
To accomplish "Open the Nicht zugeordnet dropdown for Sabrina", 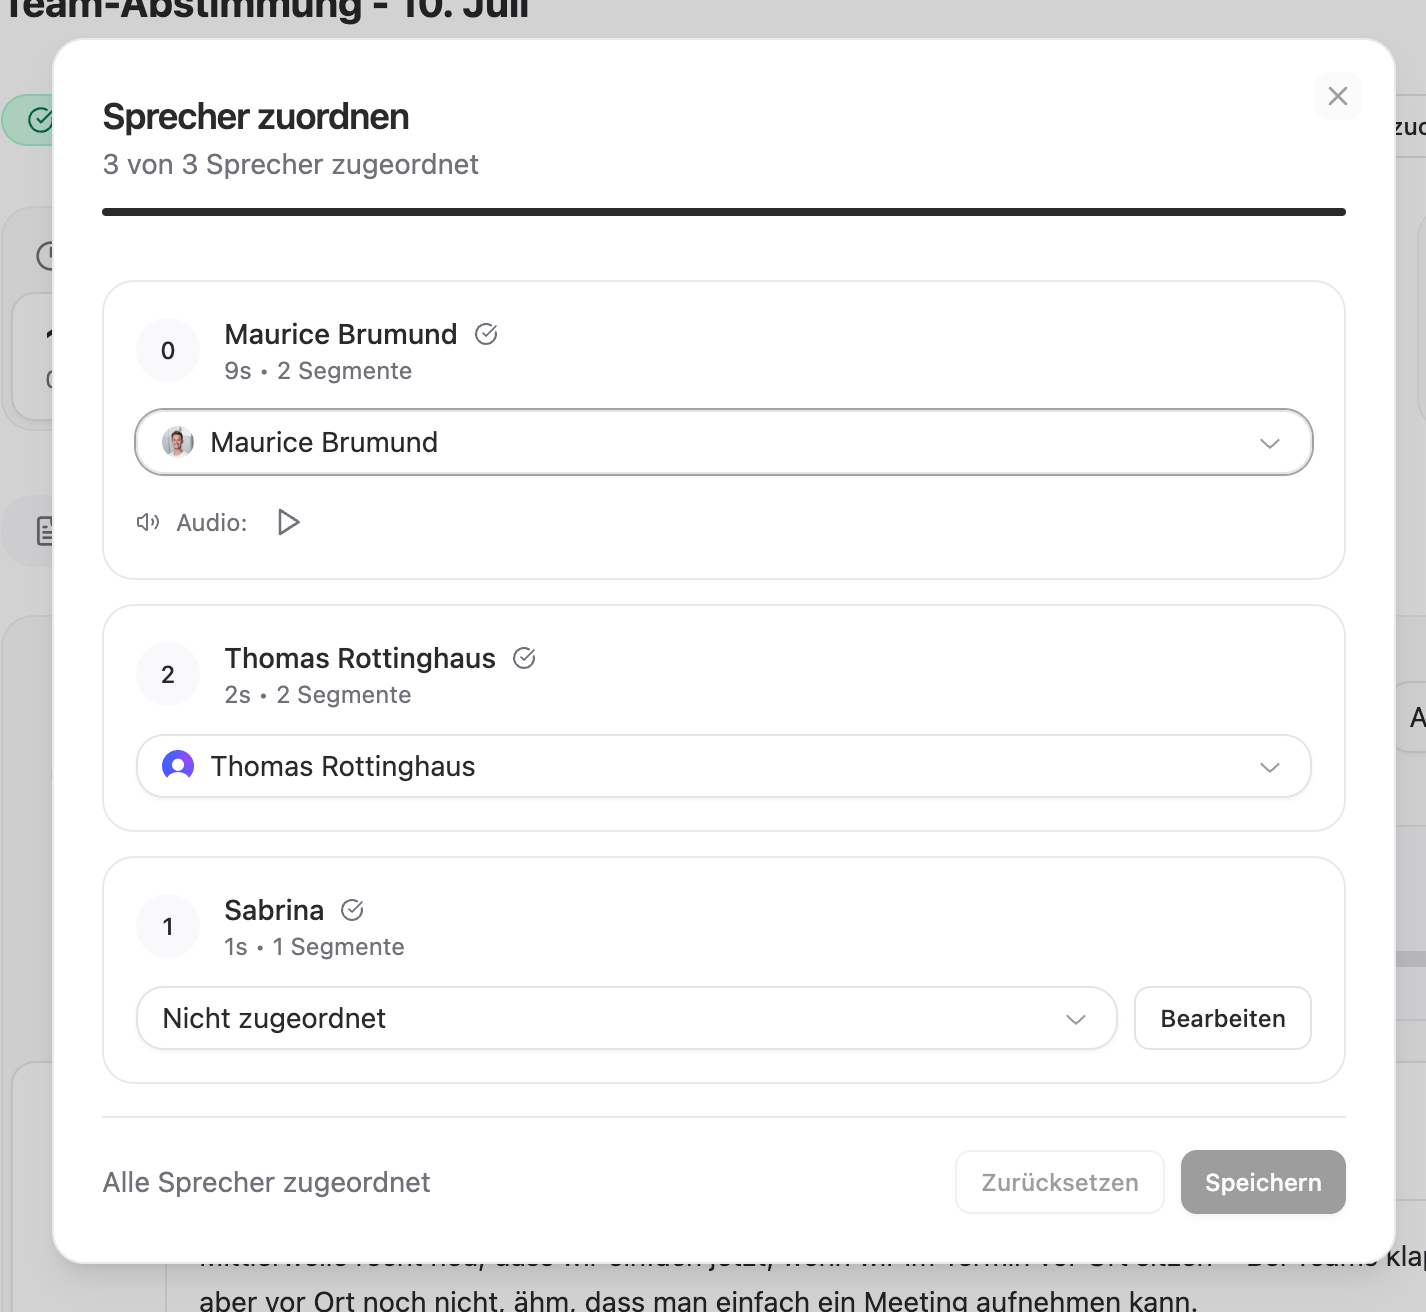I will pyautogui.click(x=626, y=1018).
